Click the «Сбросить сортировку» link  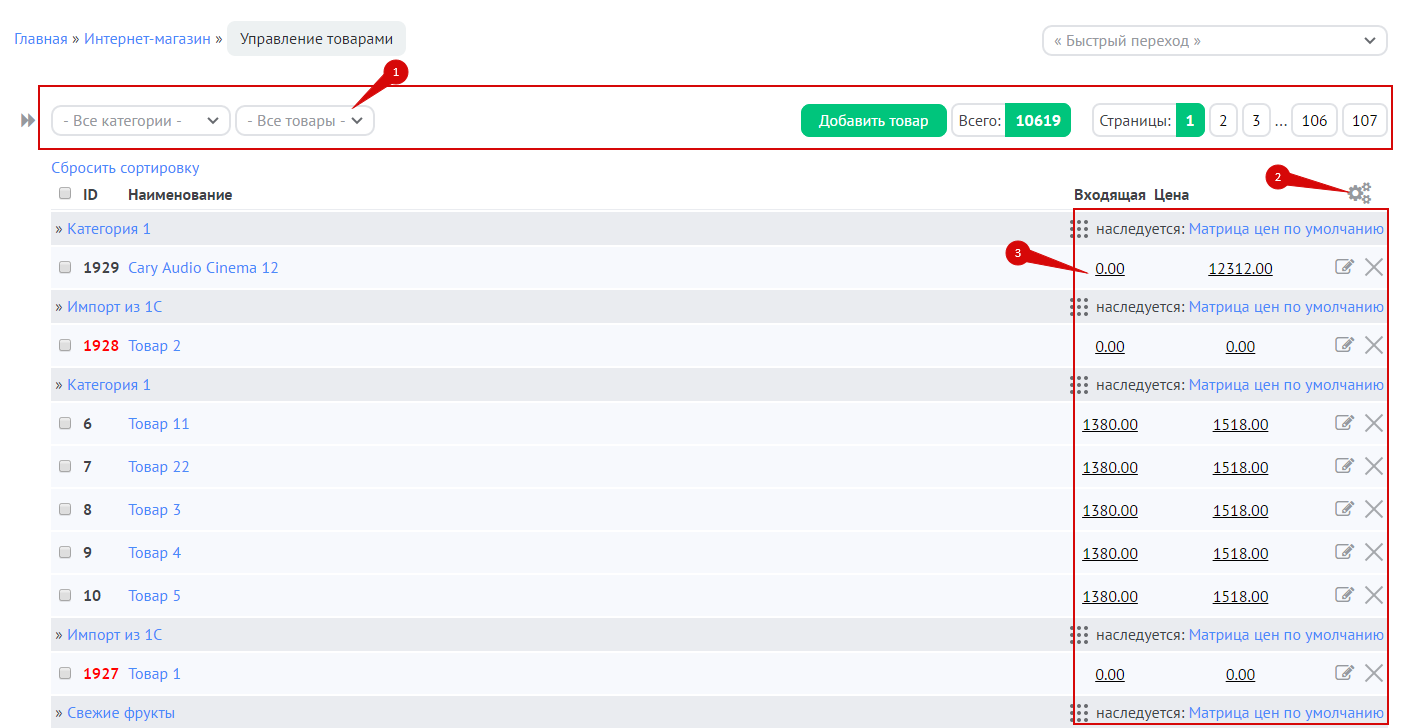point(125,168)
